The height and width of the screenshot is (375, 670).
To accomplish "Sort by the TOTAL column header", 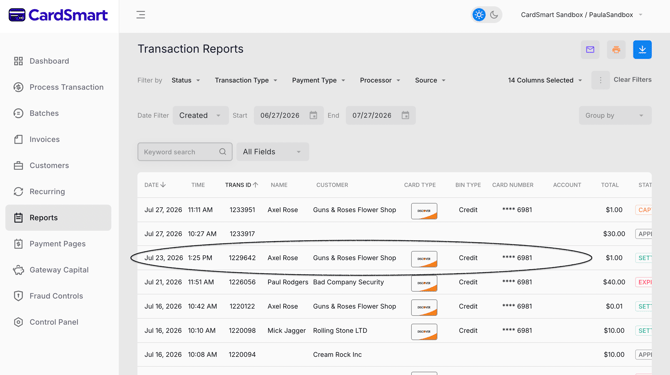I will pos(610,185).
